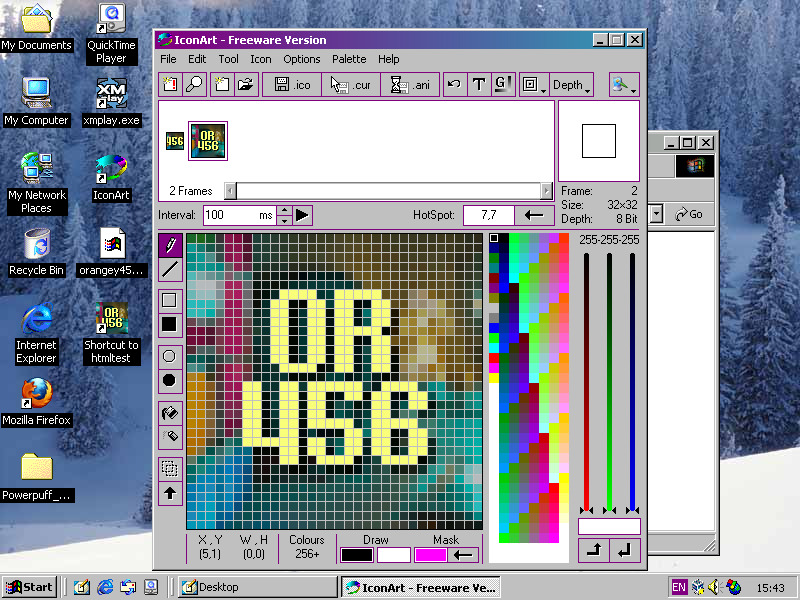The image size is (800, 600).
Task: Select the Line tool
Action: 170,268
